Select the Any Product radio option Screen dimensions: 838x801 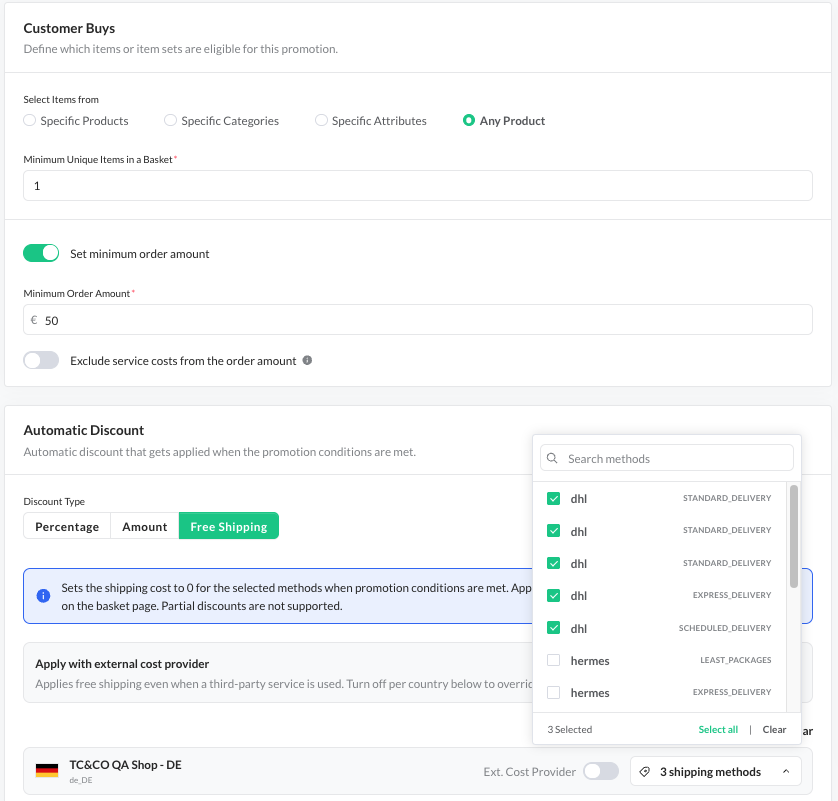point(469,120)
